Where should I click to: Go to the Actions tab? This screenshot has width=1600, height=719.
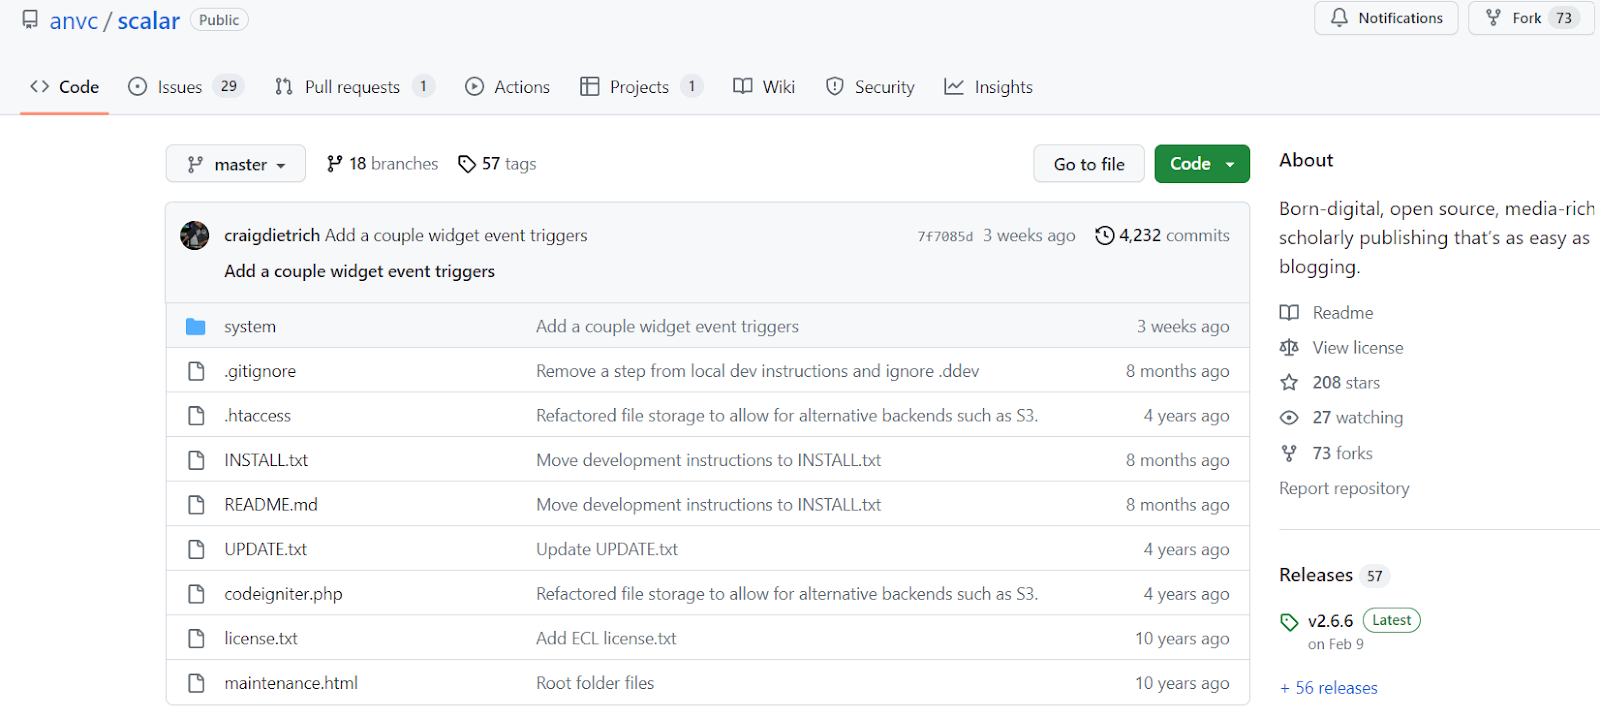click(x=508, y=87)
